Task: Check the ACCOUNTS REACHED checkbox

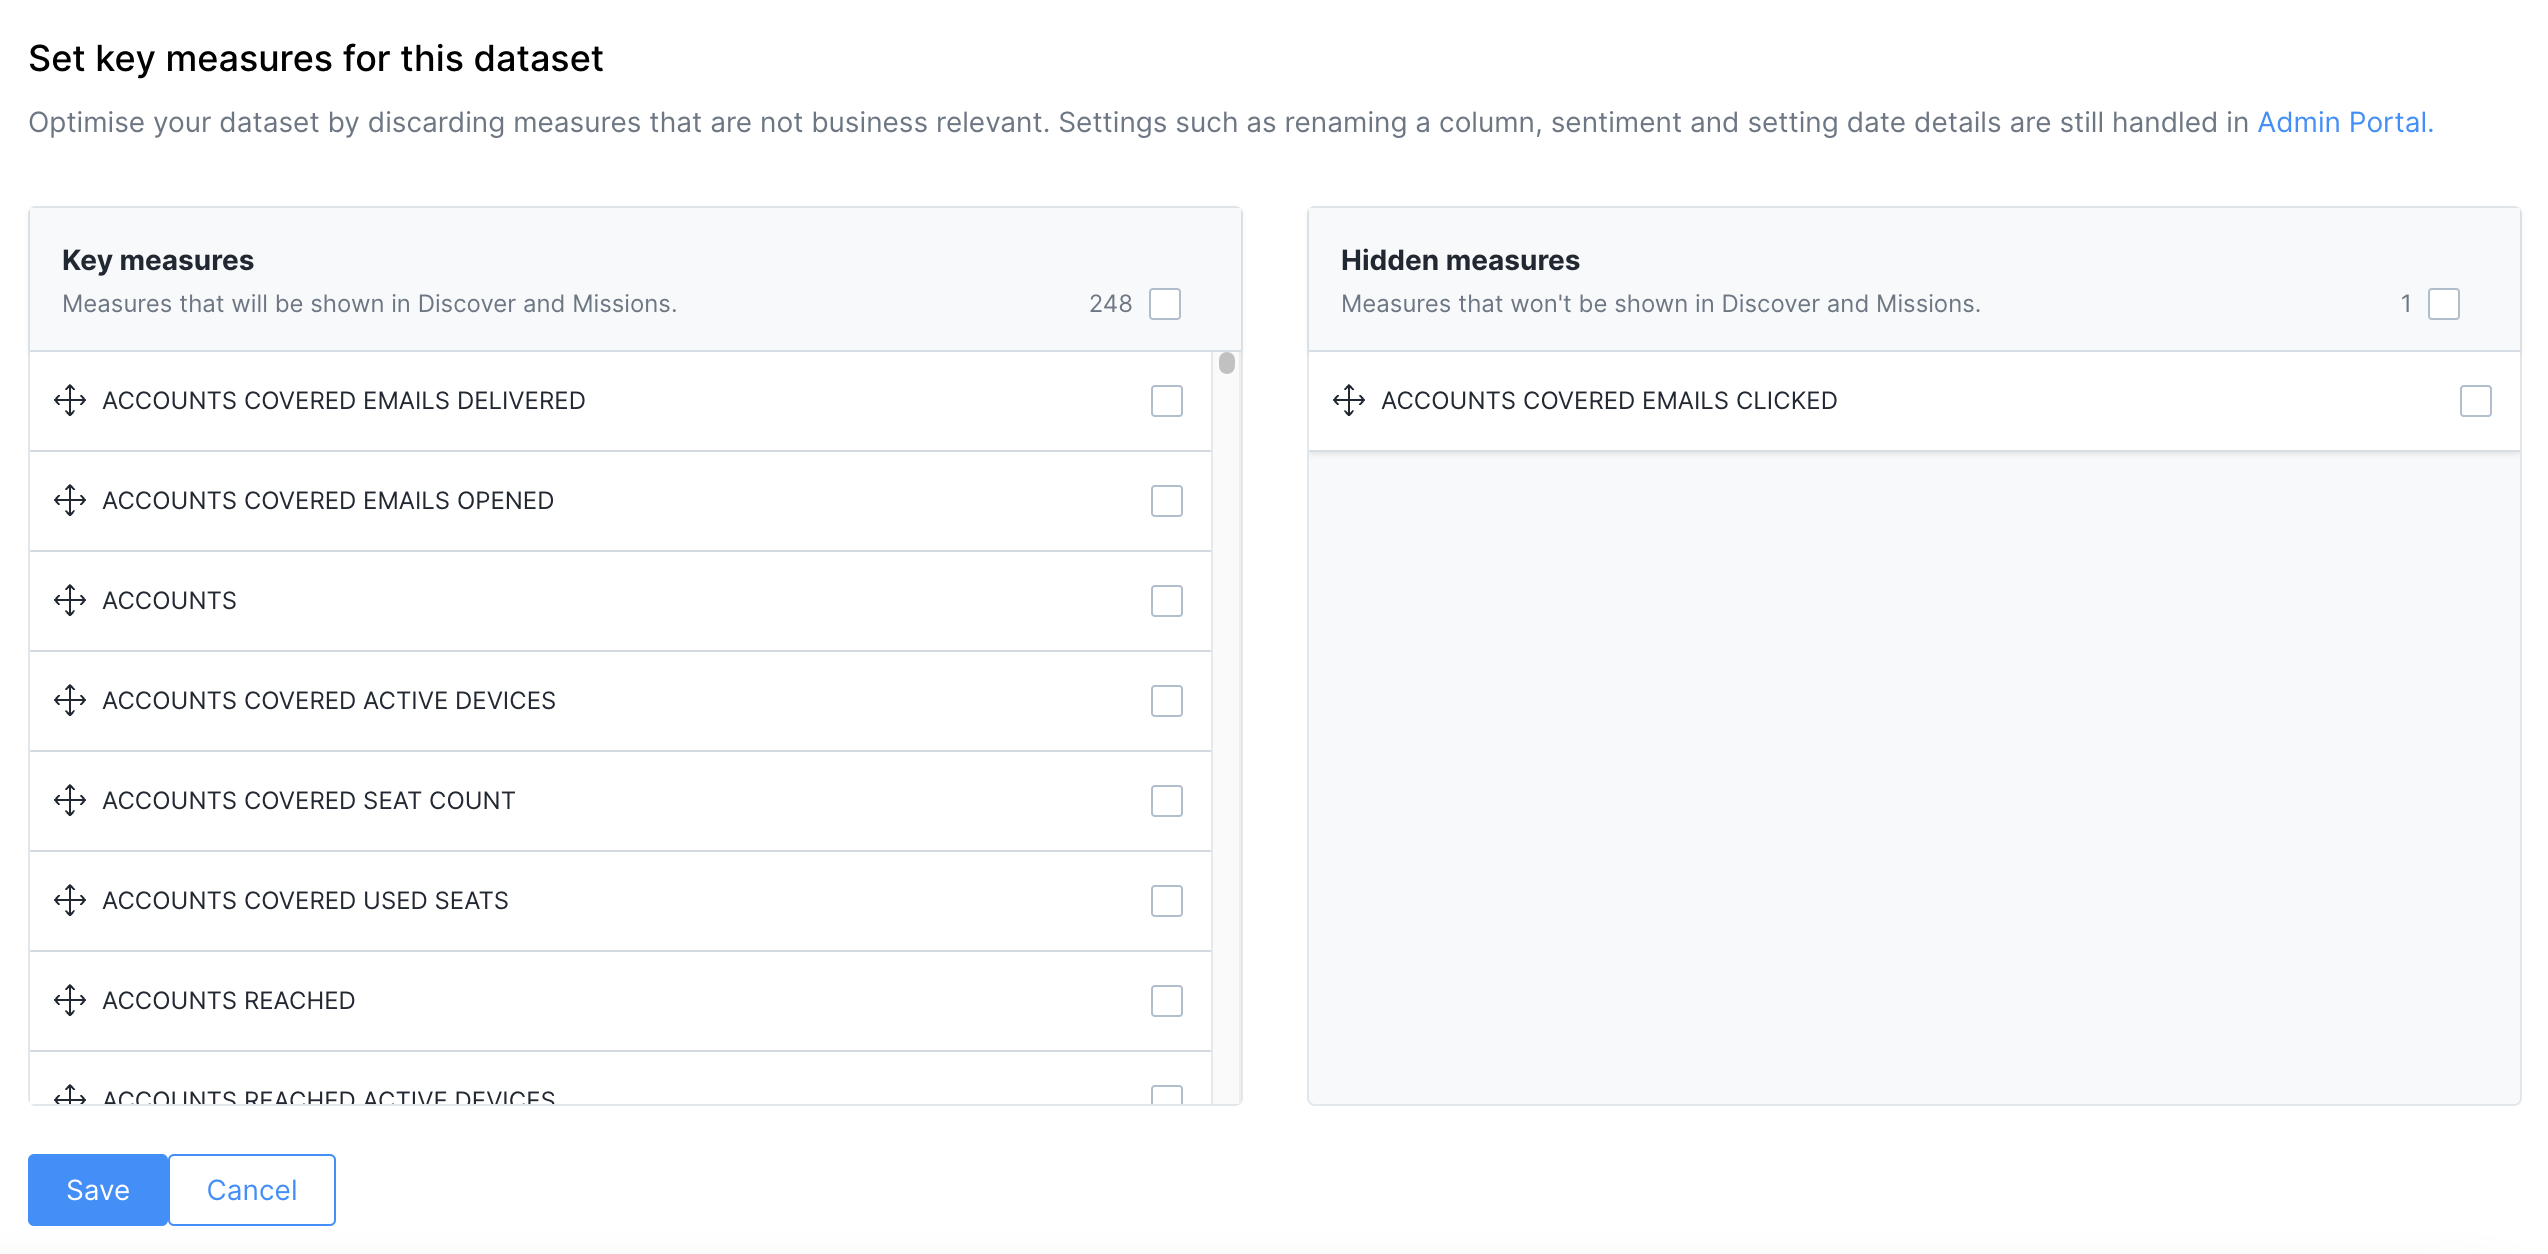Action: (x=1166, y=1001)
